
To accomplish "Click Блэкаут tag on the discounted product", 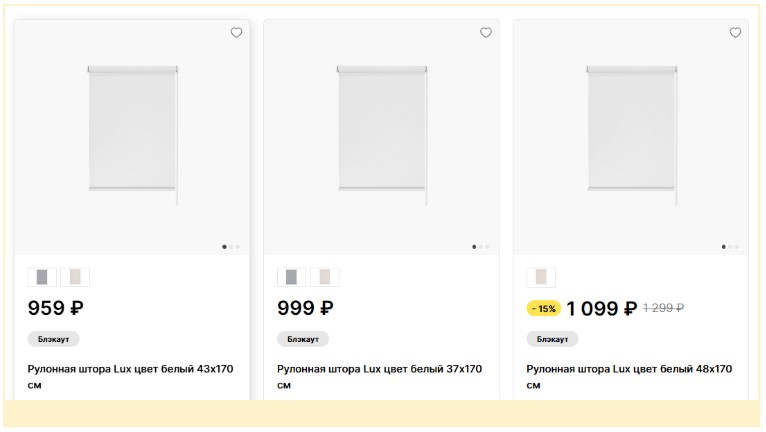I will point(552,339).
